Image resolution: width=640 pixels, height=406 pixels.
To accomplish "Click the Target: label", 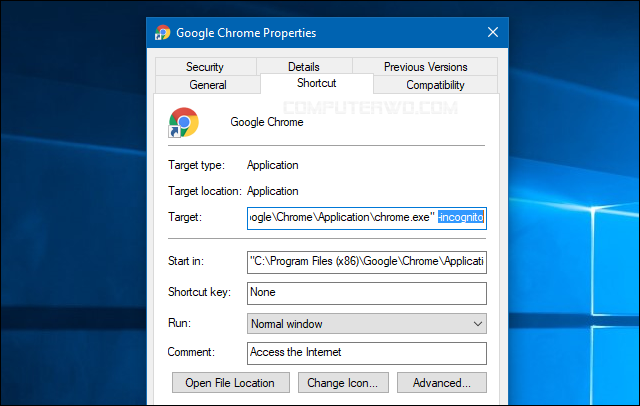I will [185, 217].
